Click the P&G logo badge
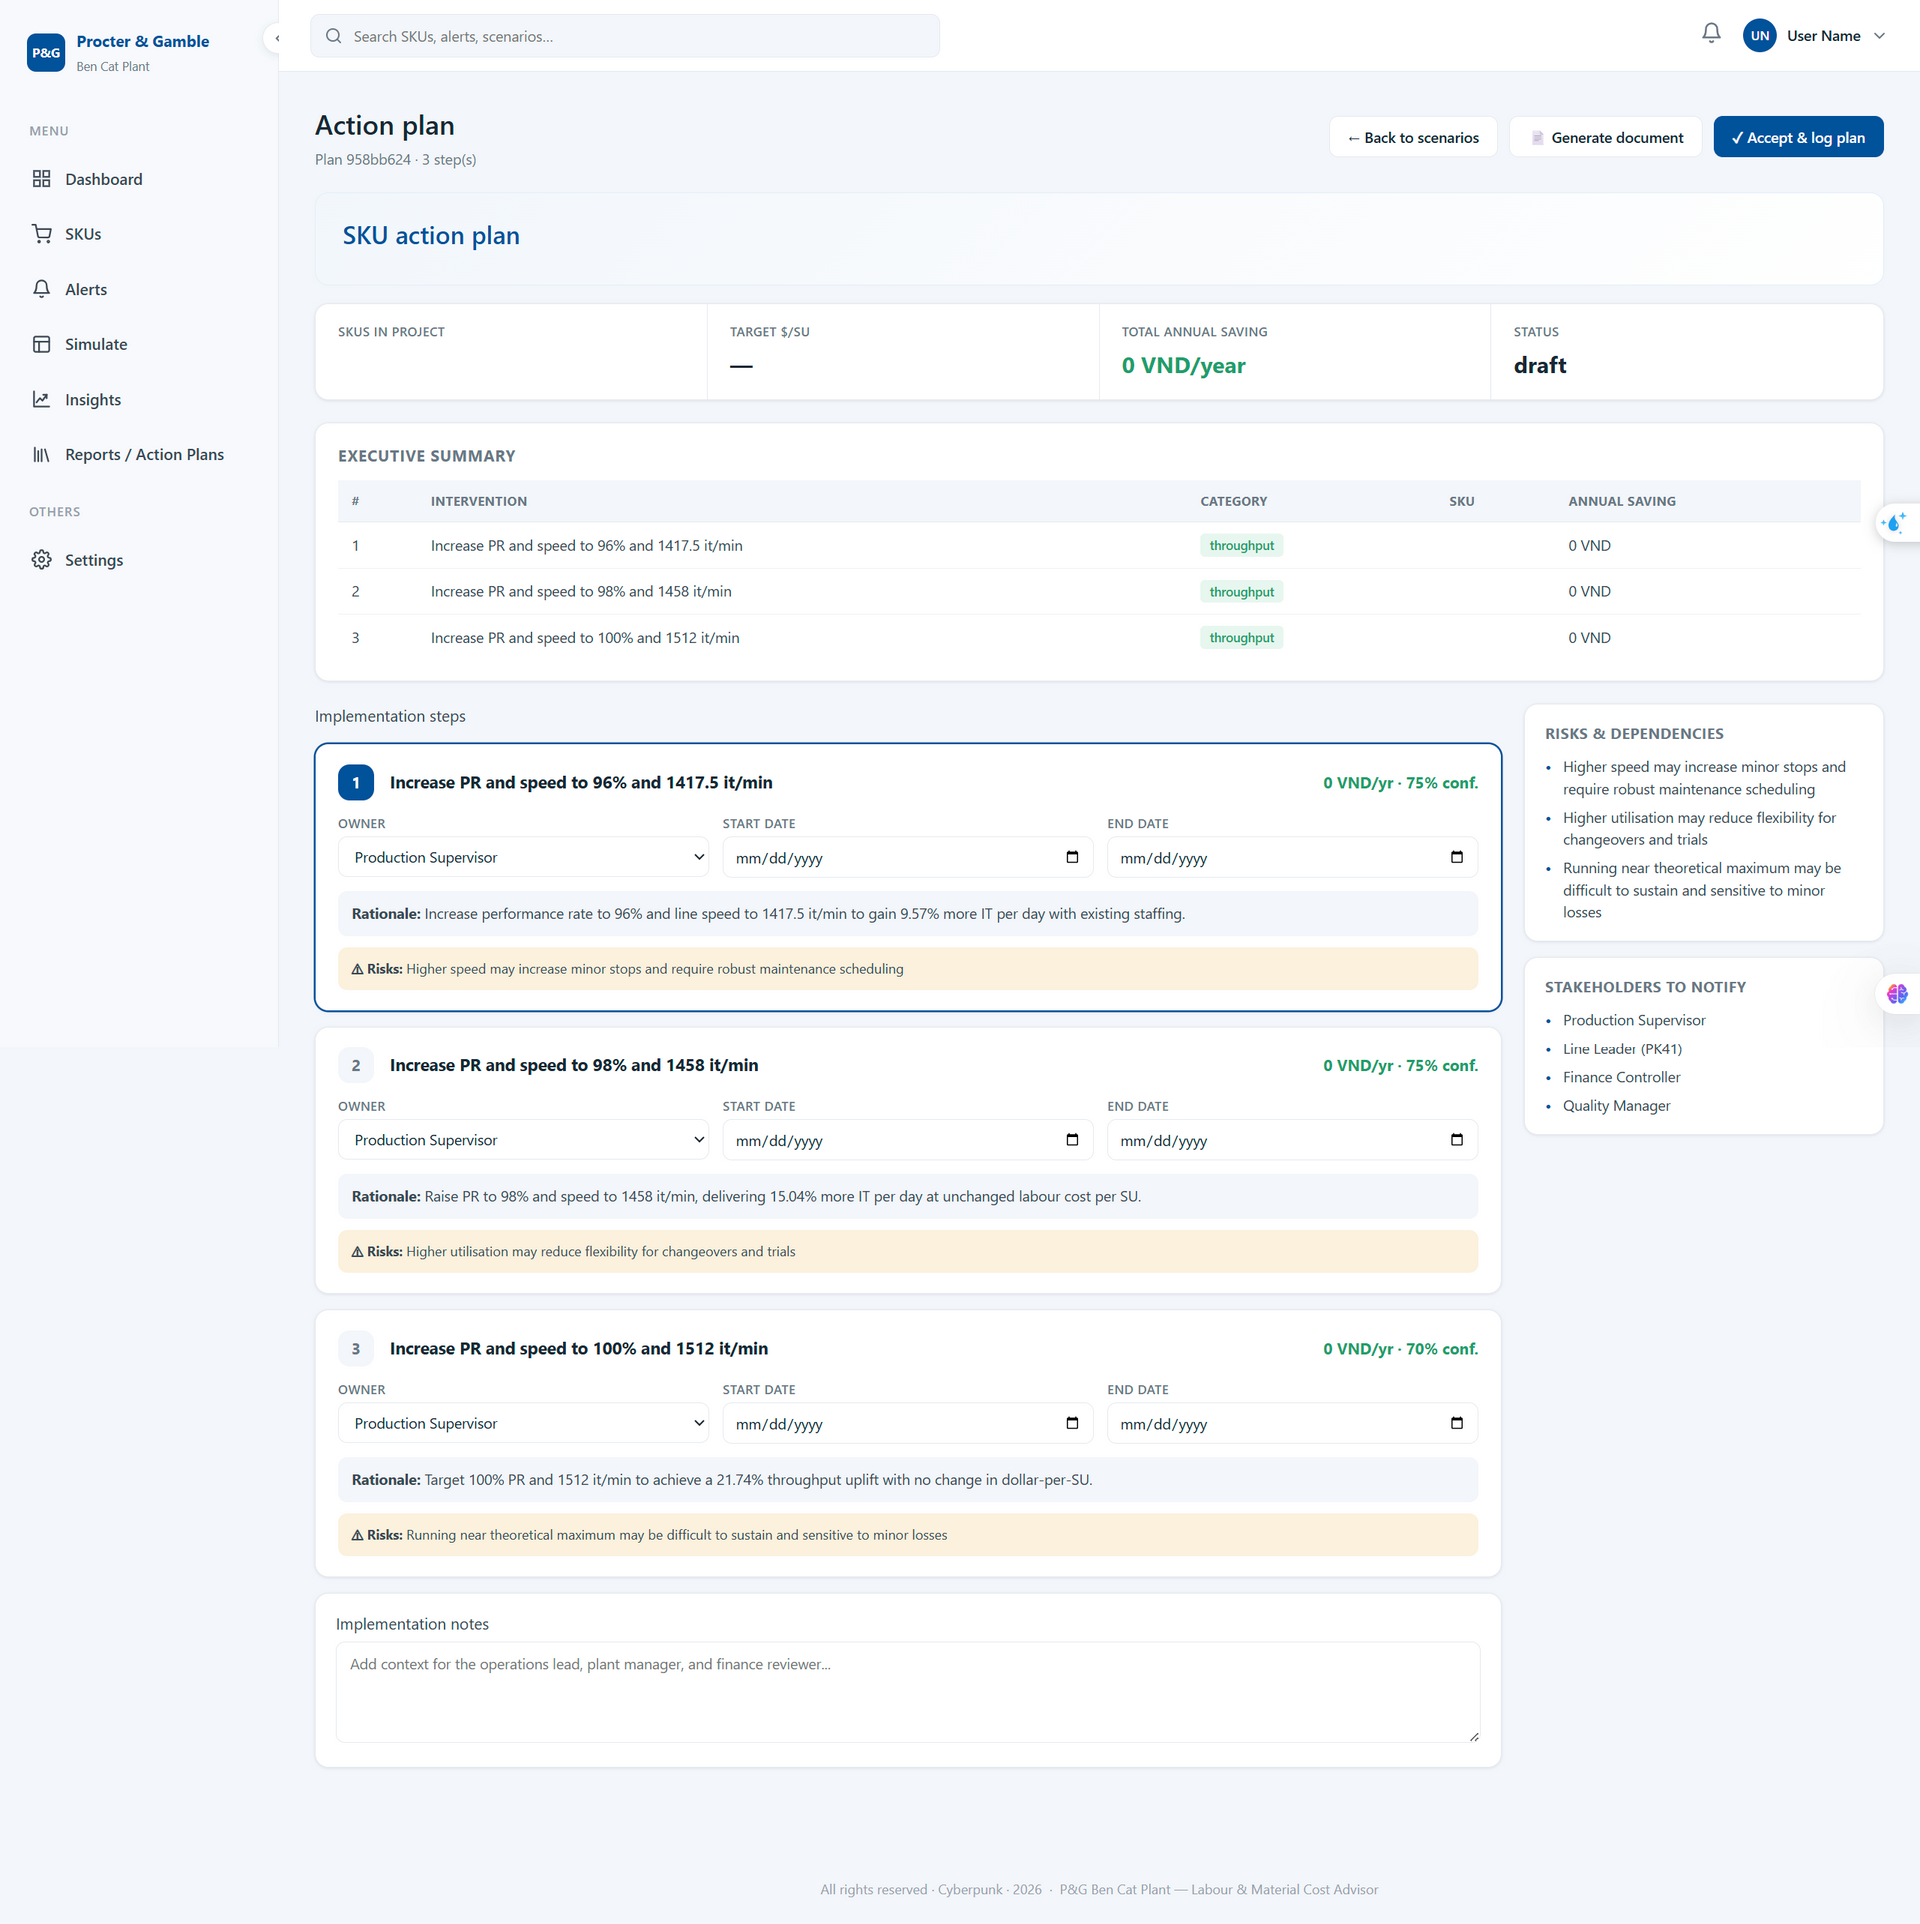 pyautogui.click(x=46, y=53)
